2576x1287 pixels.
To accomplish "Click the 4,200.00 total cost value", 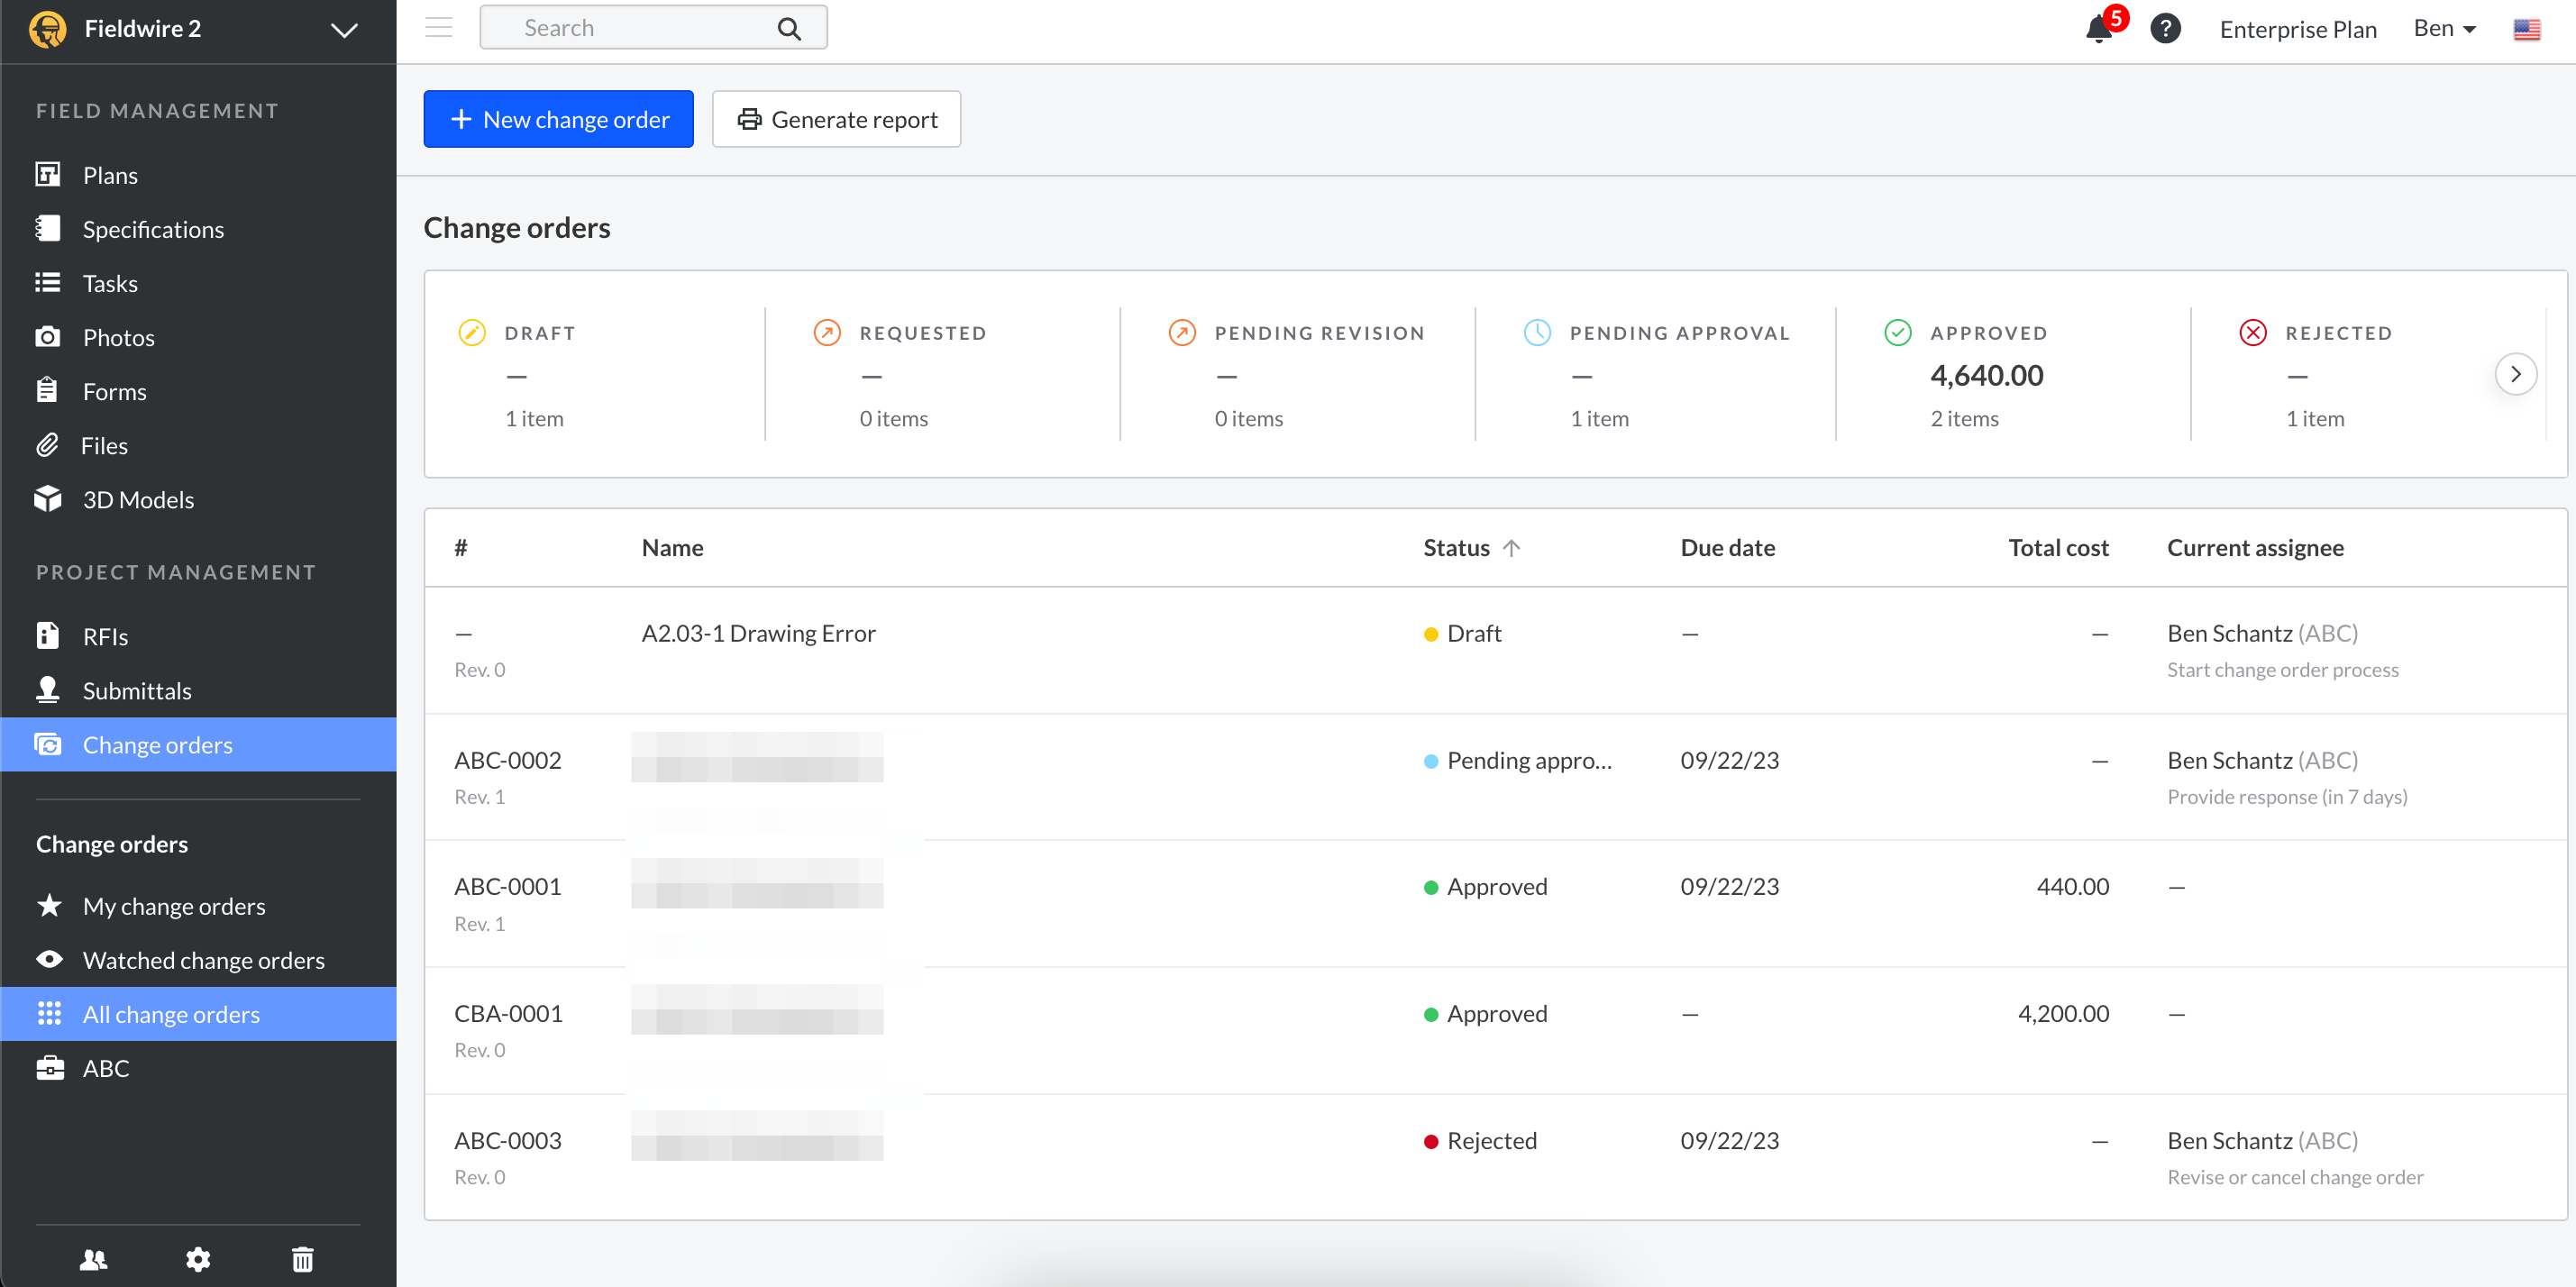I will (2063, 1013).
